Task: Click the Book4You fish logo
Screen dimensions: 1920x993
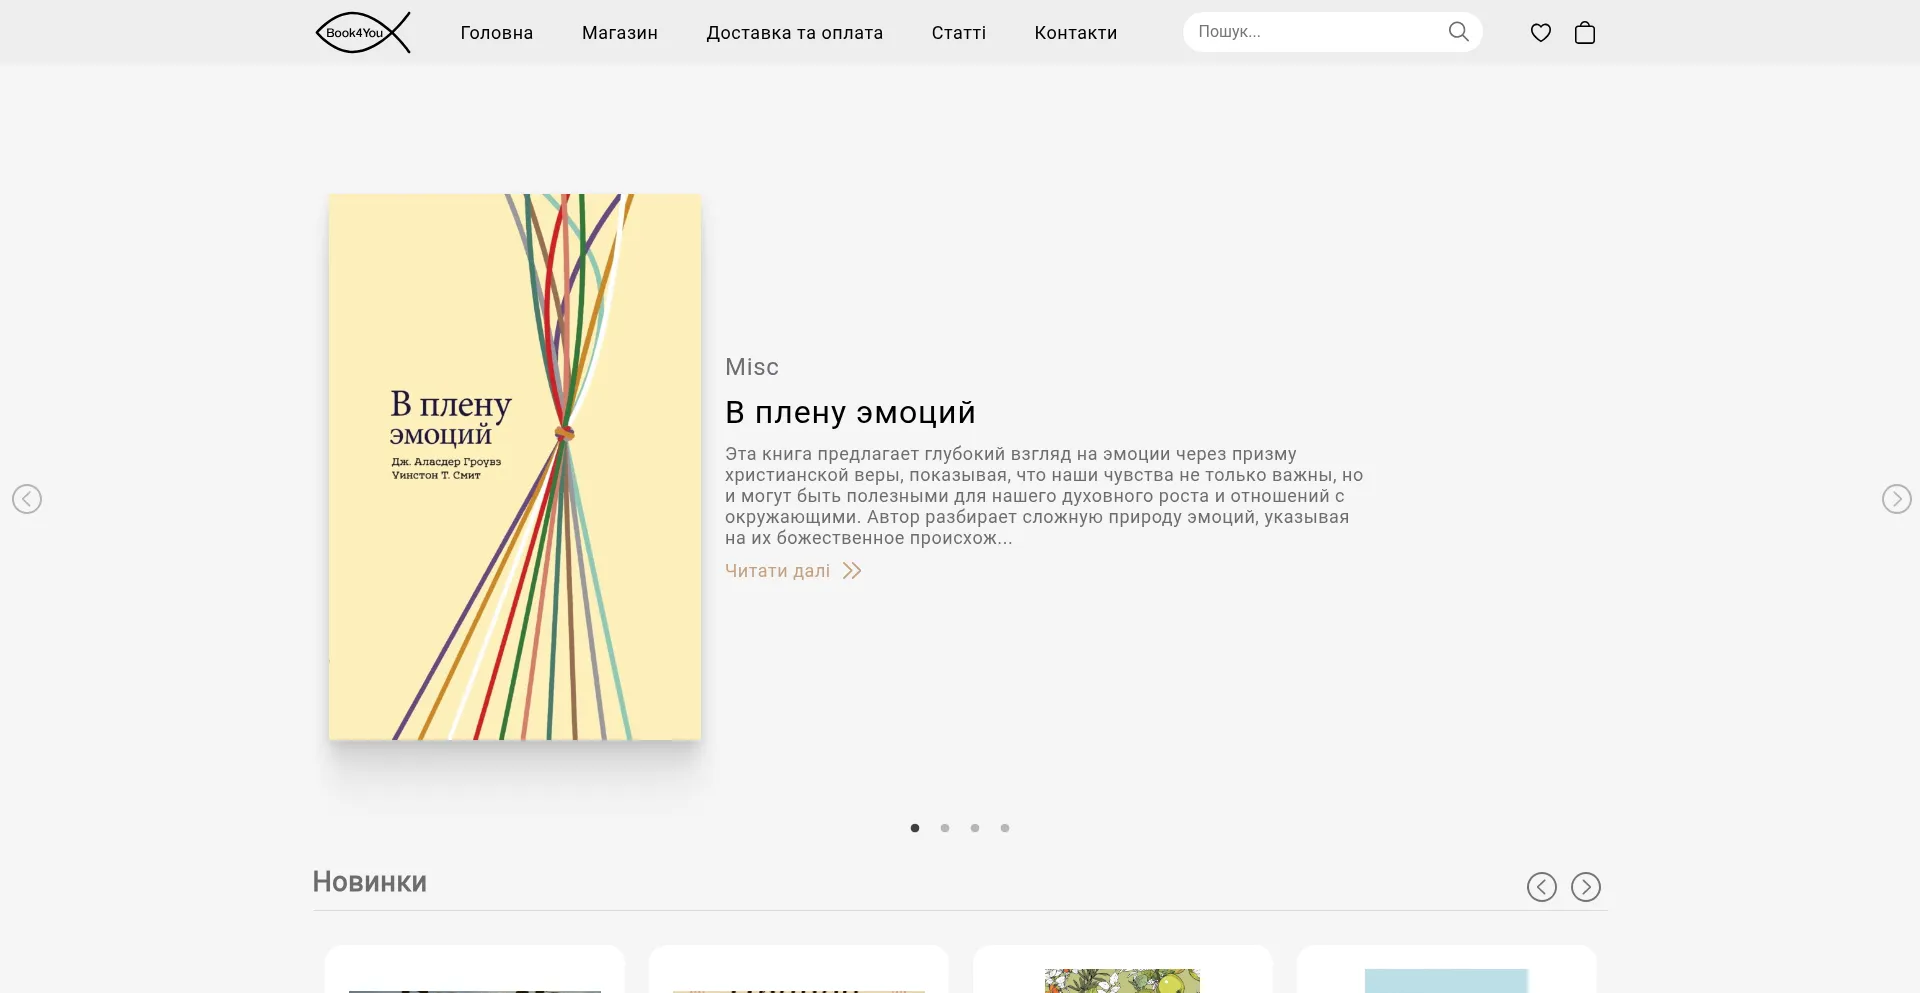Action: point(362,33)
